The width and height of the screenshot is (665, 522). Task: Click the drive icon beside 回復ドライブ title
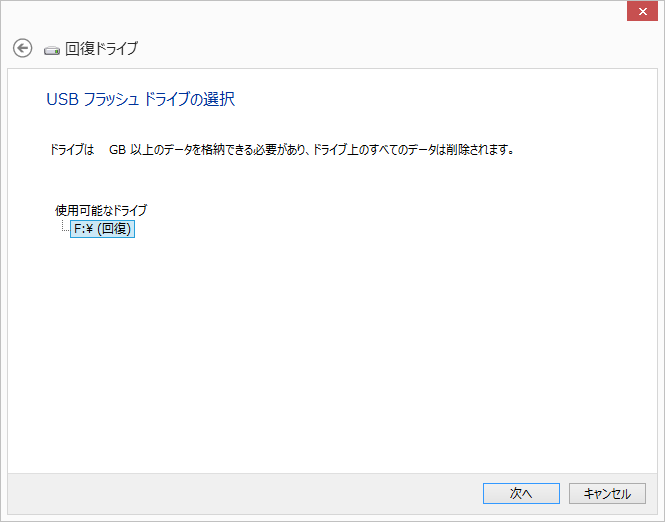click(x=52, y=51)
